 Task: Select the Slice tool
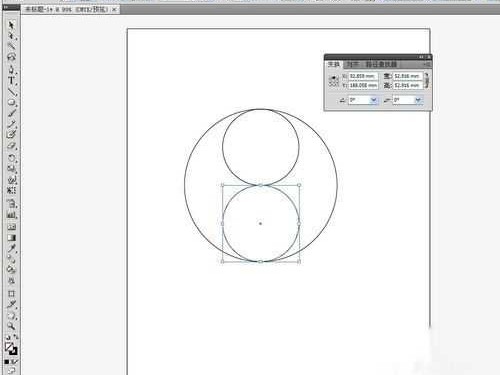click(11, 304)
